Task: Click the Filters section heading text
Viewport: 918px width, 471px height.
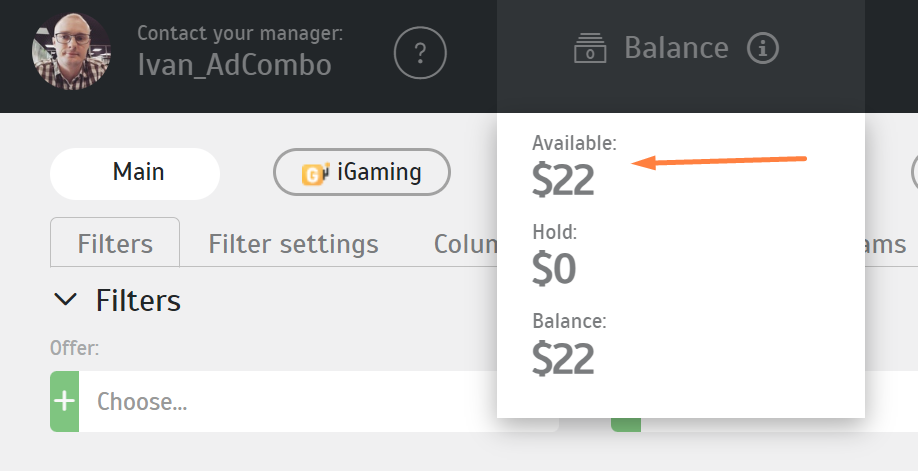Action: tap(138, 301)
